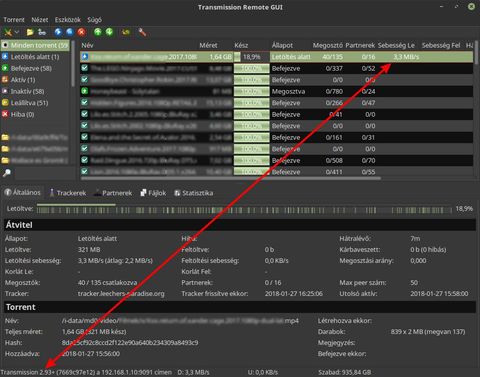This screenshot has width=480, height=377.
Task: Select the Befejezve (58) filter
Action: pyautogui.click(x=35, y=68)
